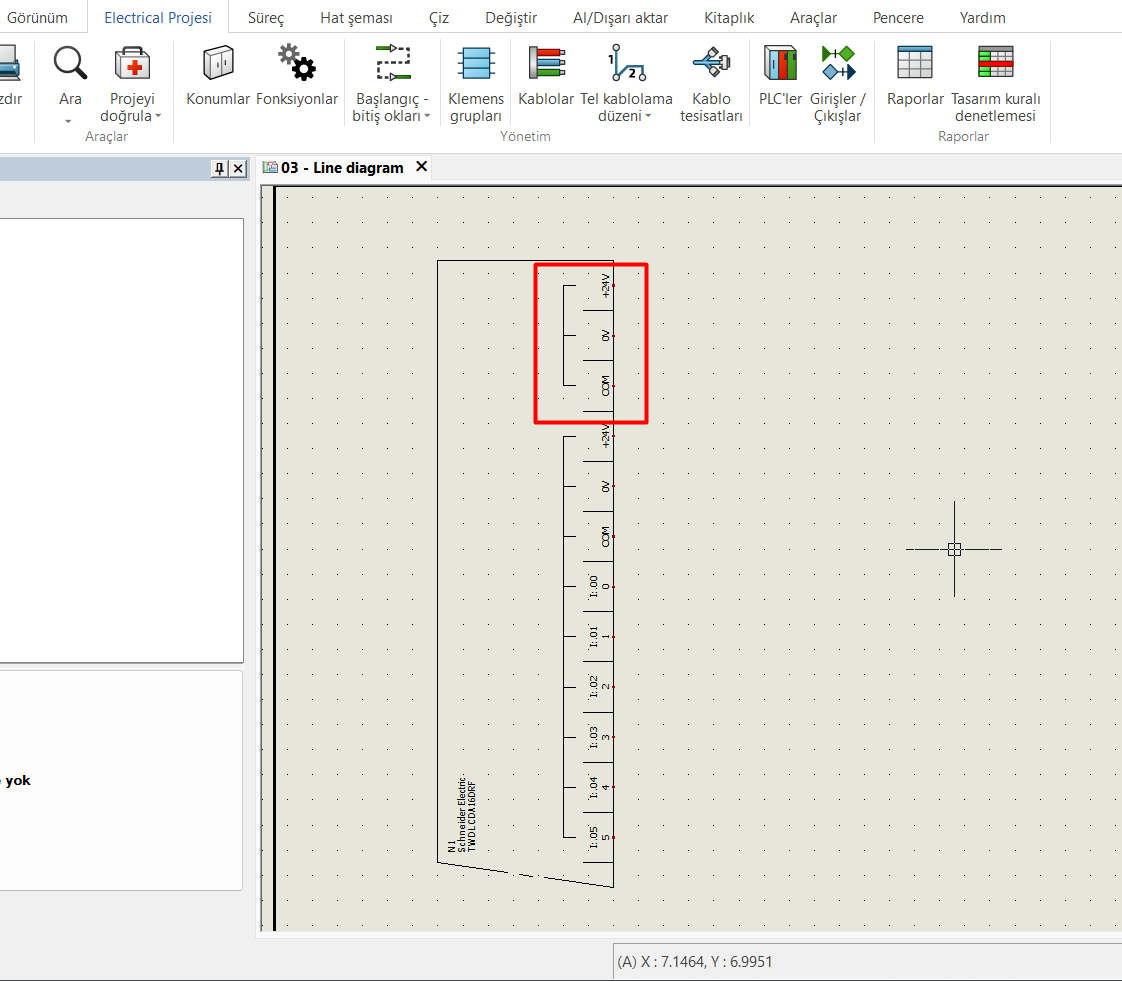The height and width of the screenshot is (981, 1122).
Task: Open Konumlar locations manager
Action: (218, 75)
